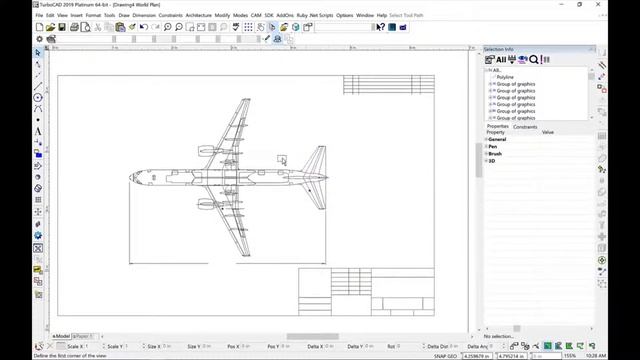
Task: Undo the last action
Action: tap(144, 27)
